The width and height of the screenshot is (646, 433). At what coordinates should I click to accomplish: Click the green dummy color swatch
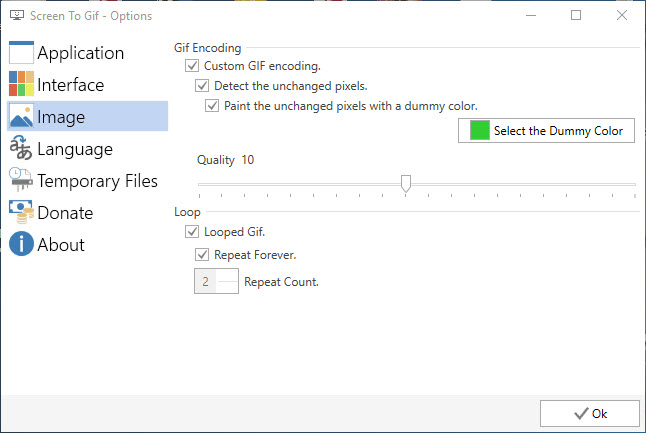coord(480,130)
